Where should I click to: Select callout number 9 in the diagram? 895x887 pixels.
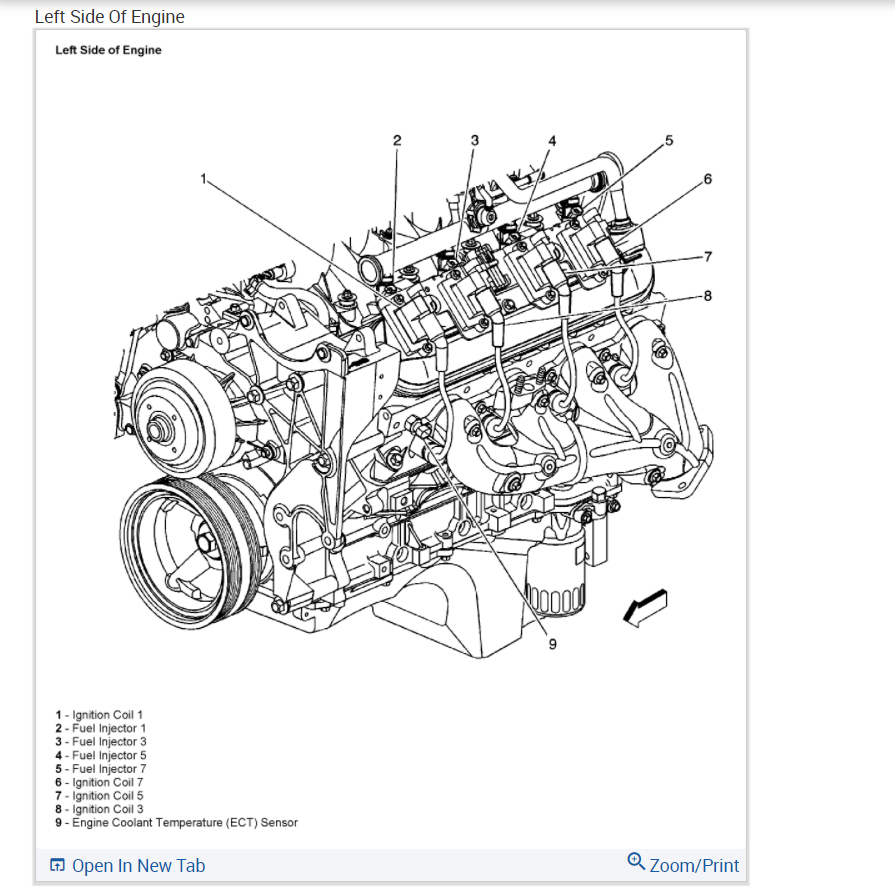click(552, 644)
